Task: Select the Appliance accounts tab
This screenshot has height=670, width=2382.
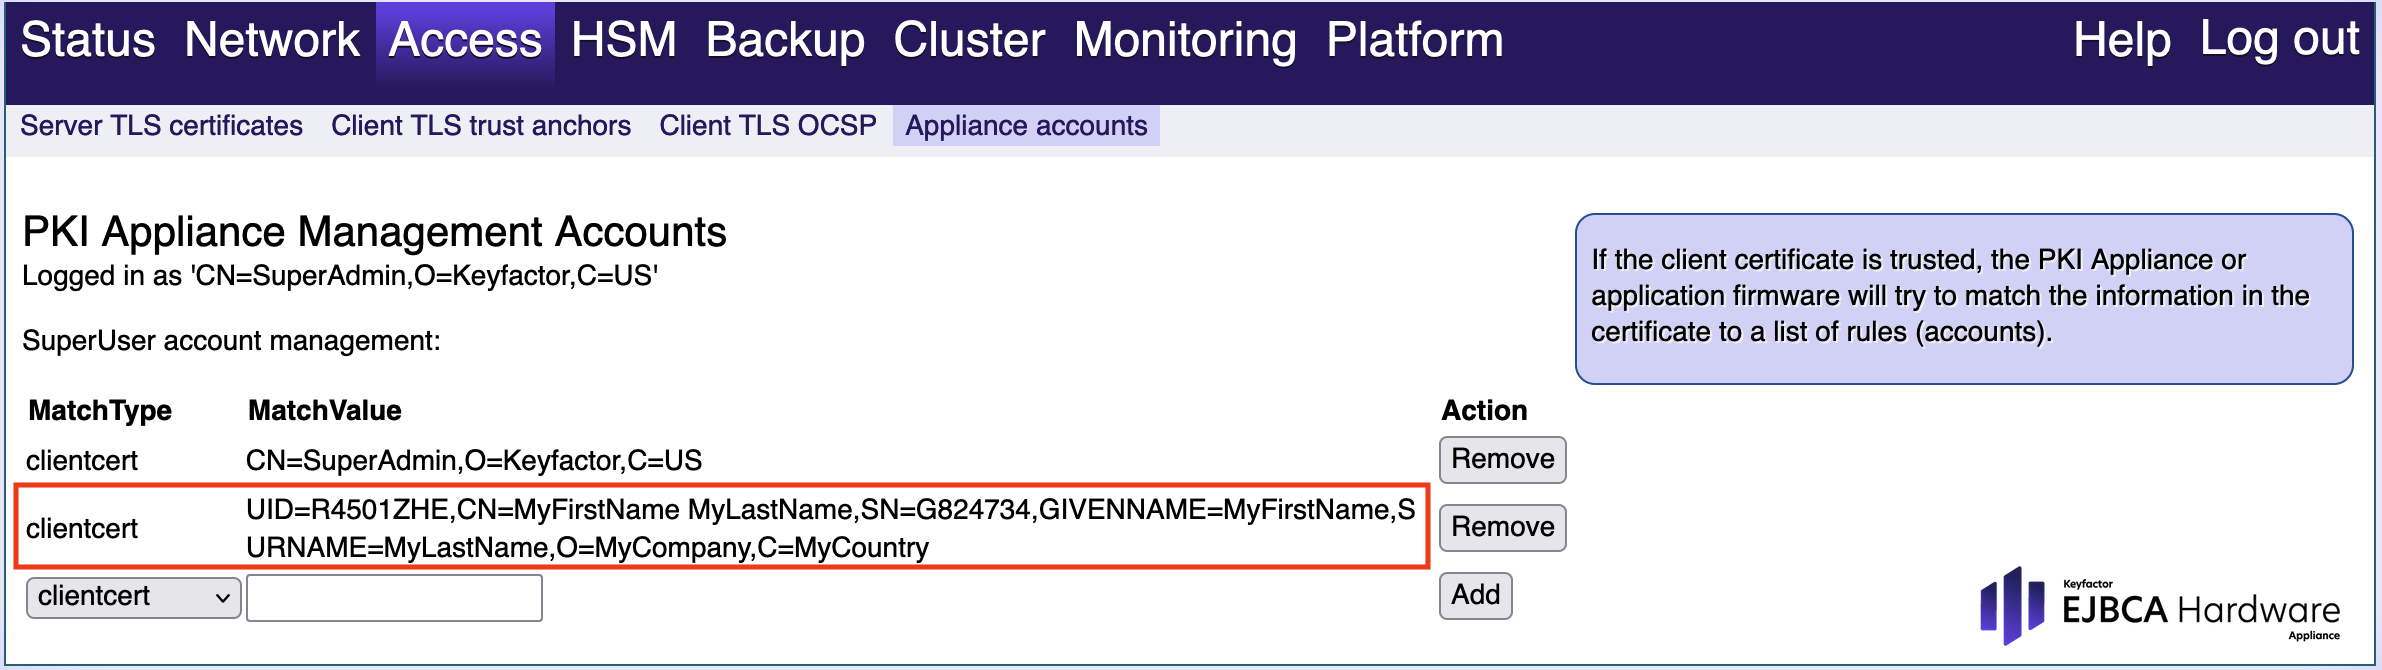Action: click(1026, 126)
